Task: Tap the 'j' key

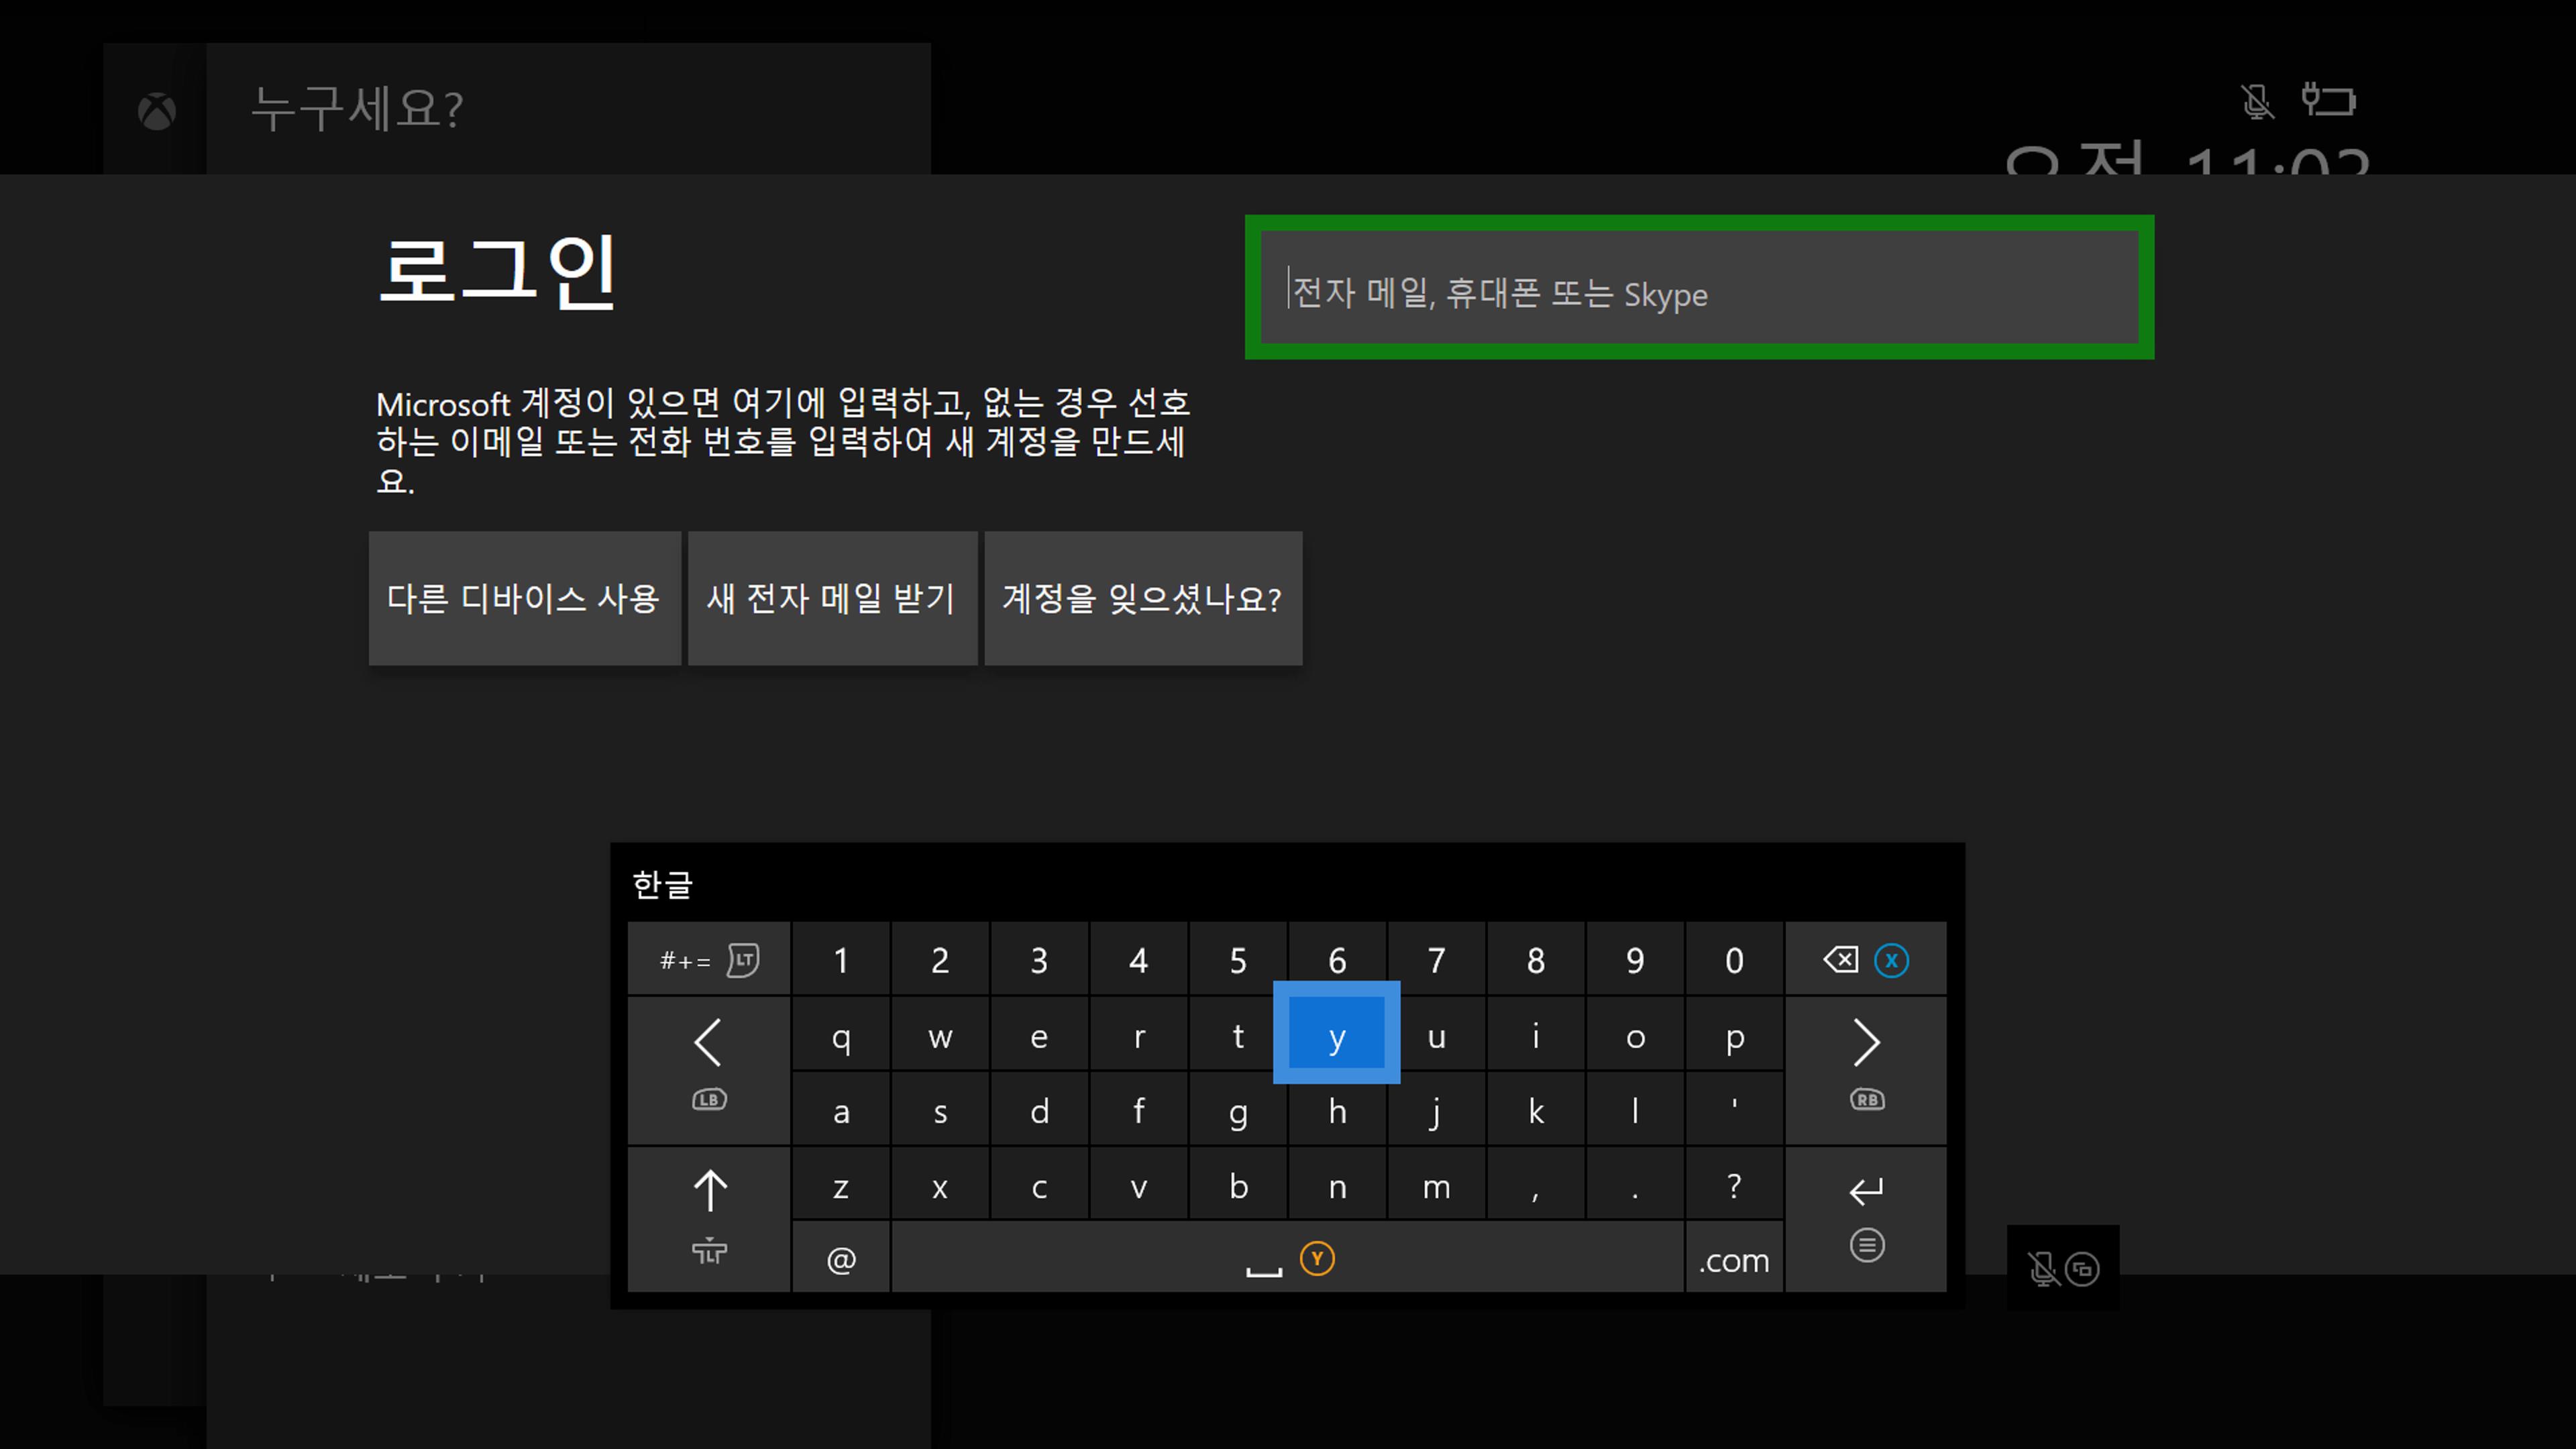Action: coord(1436,1109)
